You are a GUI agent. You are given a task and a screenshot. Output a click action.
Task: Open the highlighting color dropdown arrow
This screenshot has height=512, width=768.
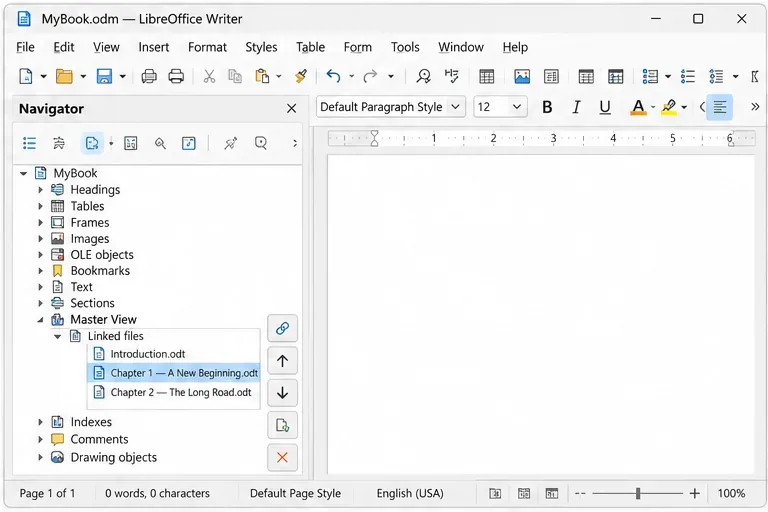[684, 107]
